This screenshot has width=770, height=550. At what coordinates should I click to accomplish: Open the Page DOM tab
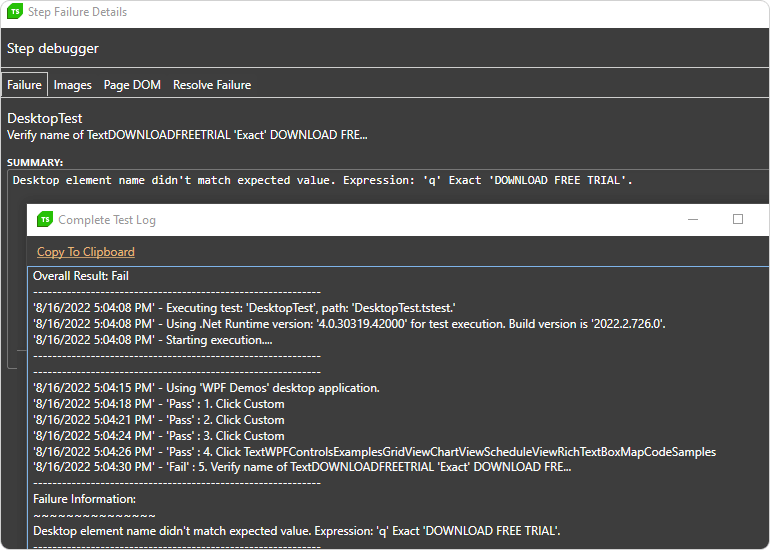click(132, 85)
